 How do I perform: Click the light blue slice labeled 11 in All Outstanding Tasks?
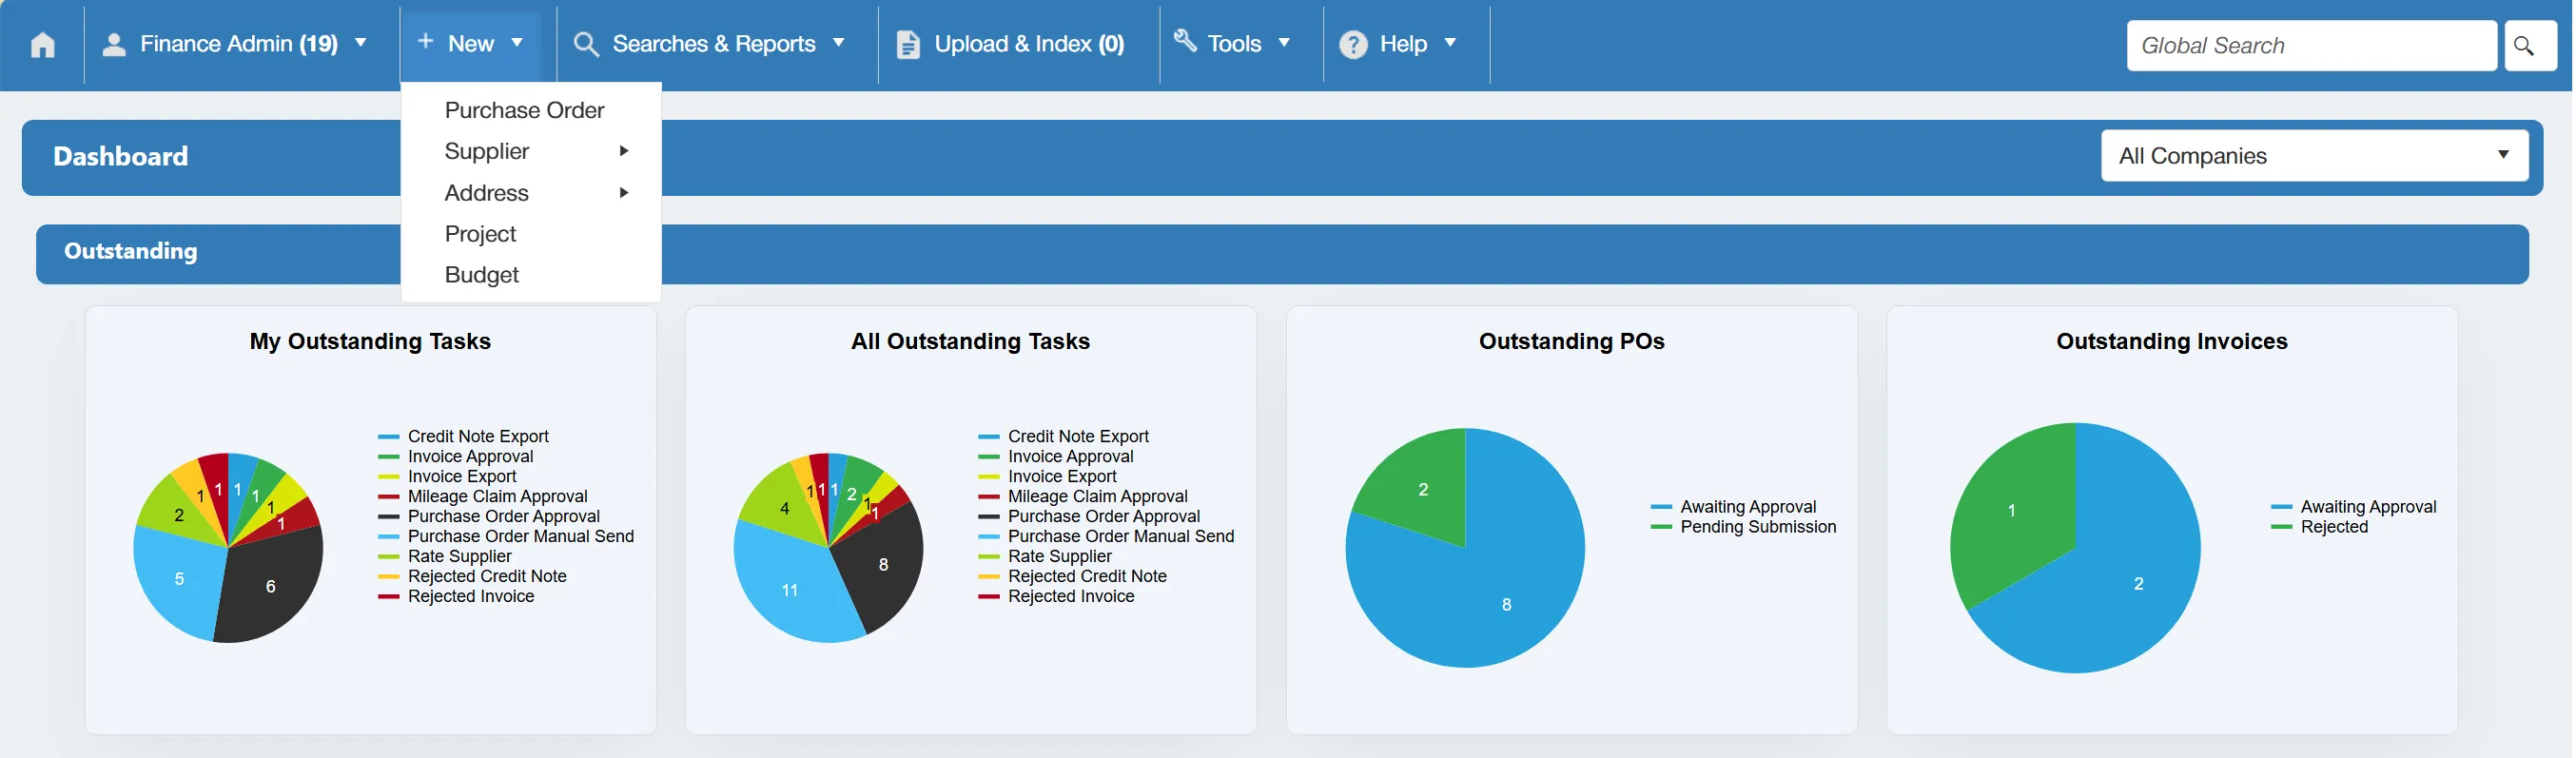(x=790, y=591)
